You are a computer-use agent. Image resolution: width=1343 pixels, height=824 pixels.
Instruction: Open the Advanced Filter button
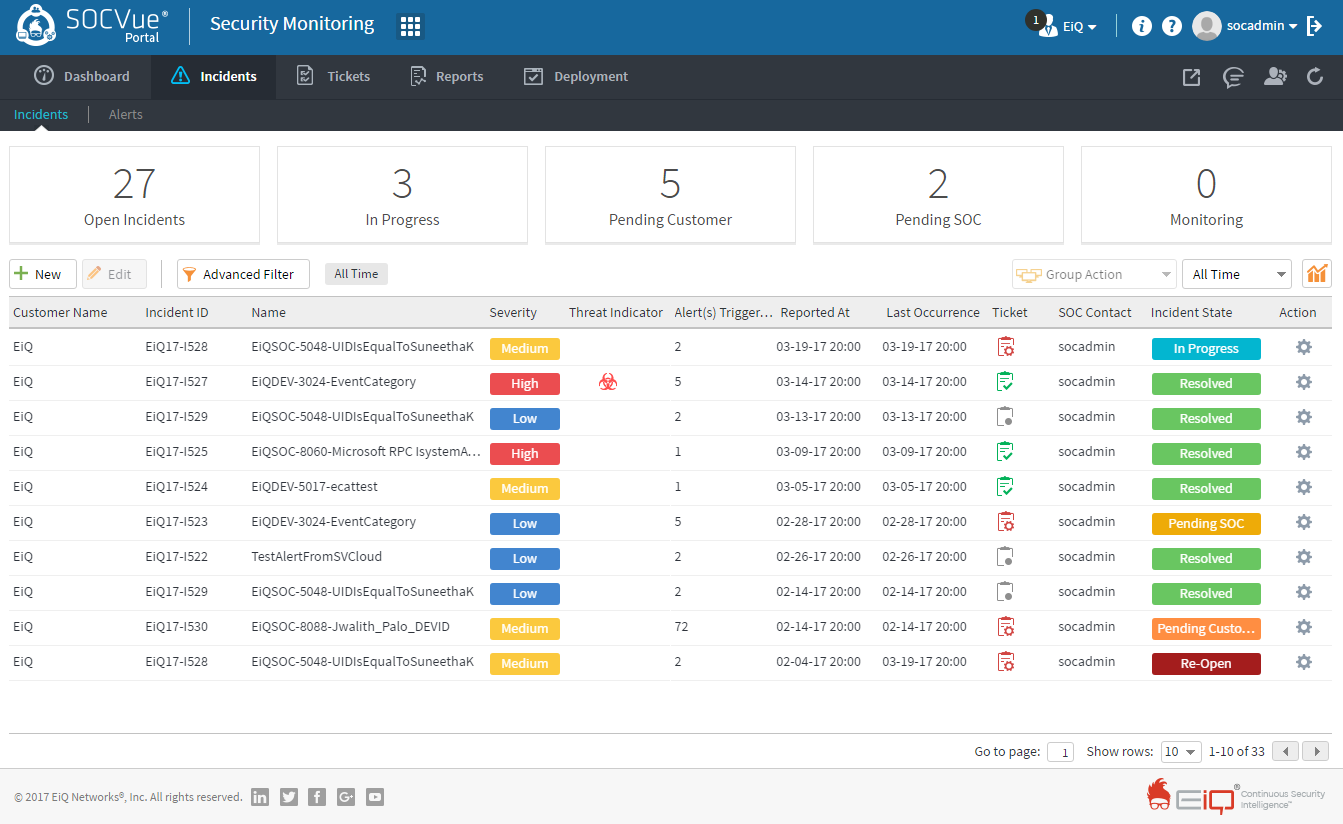[243, 274]
